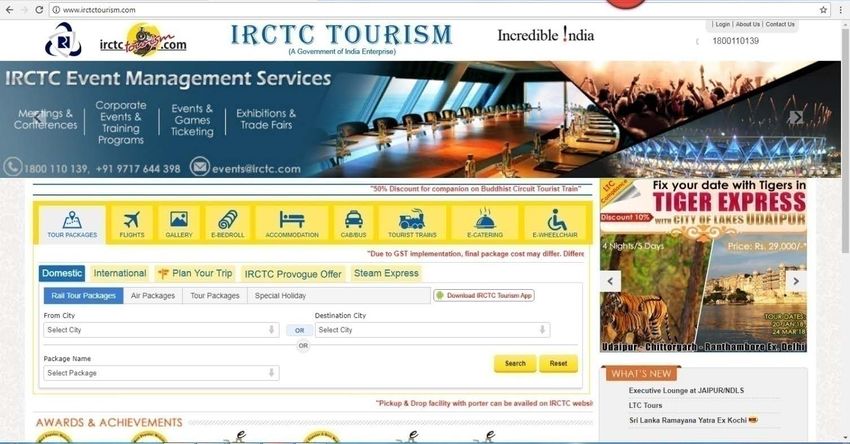Click the Reset button
The image size is (850, 444).
click(x=558, y=363)
